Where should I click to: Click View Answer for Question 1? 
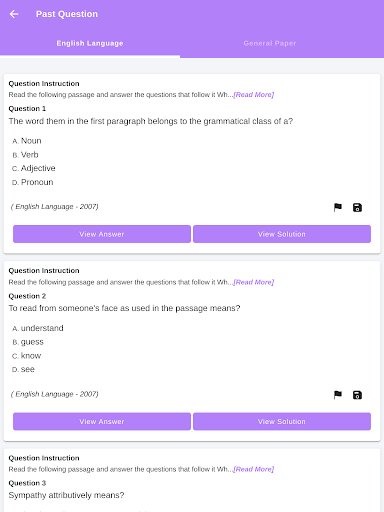(102, 234)
